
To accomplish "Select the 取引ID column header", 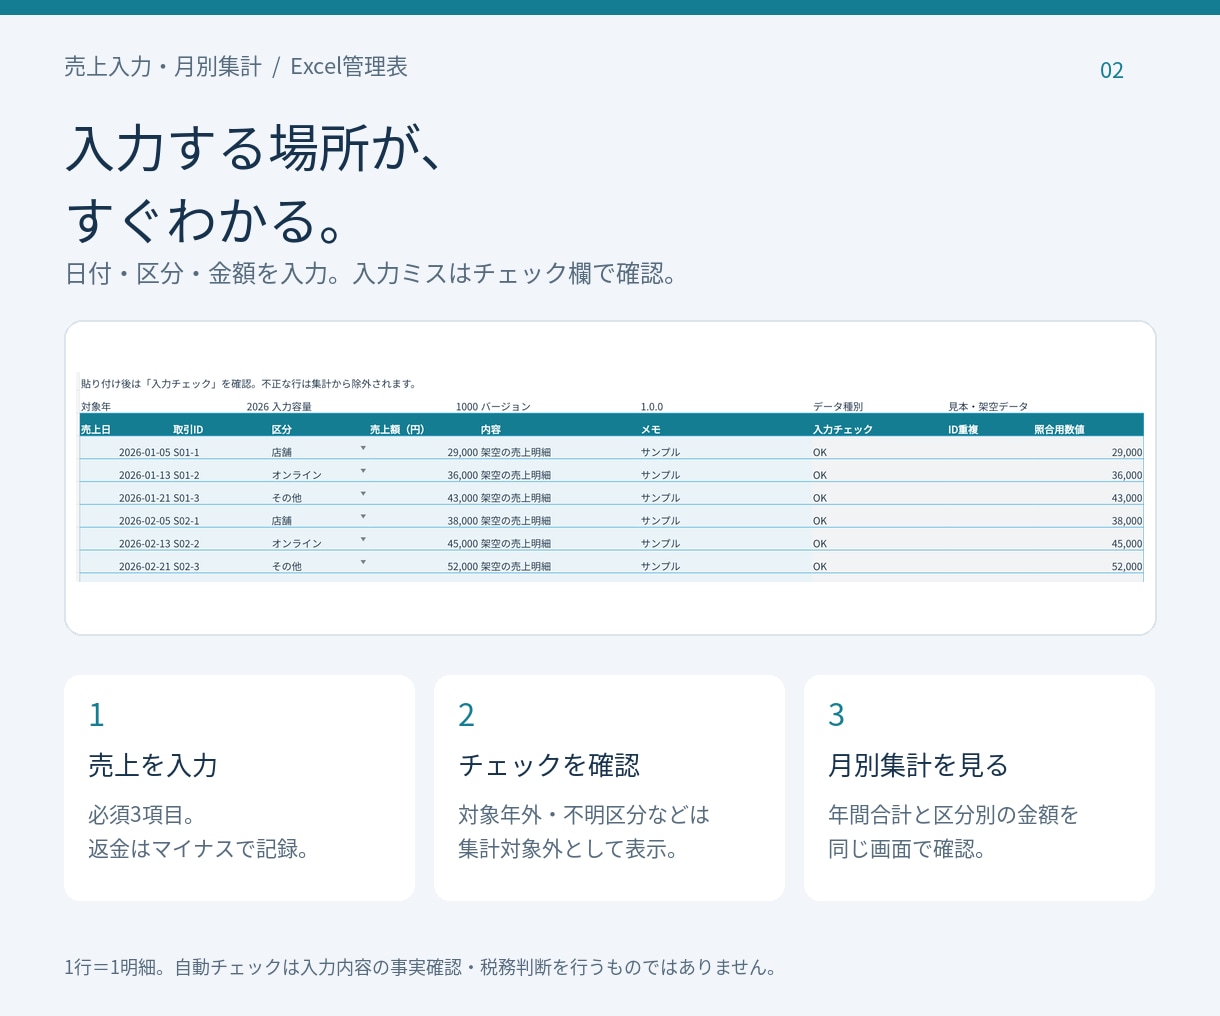I will click(188, 430).
